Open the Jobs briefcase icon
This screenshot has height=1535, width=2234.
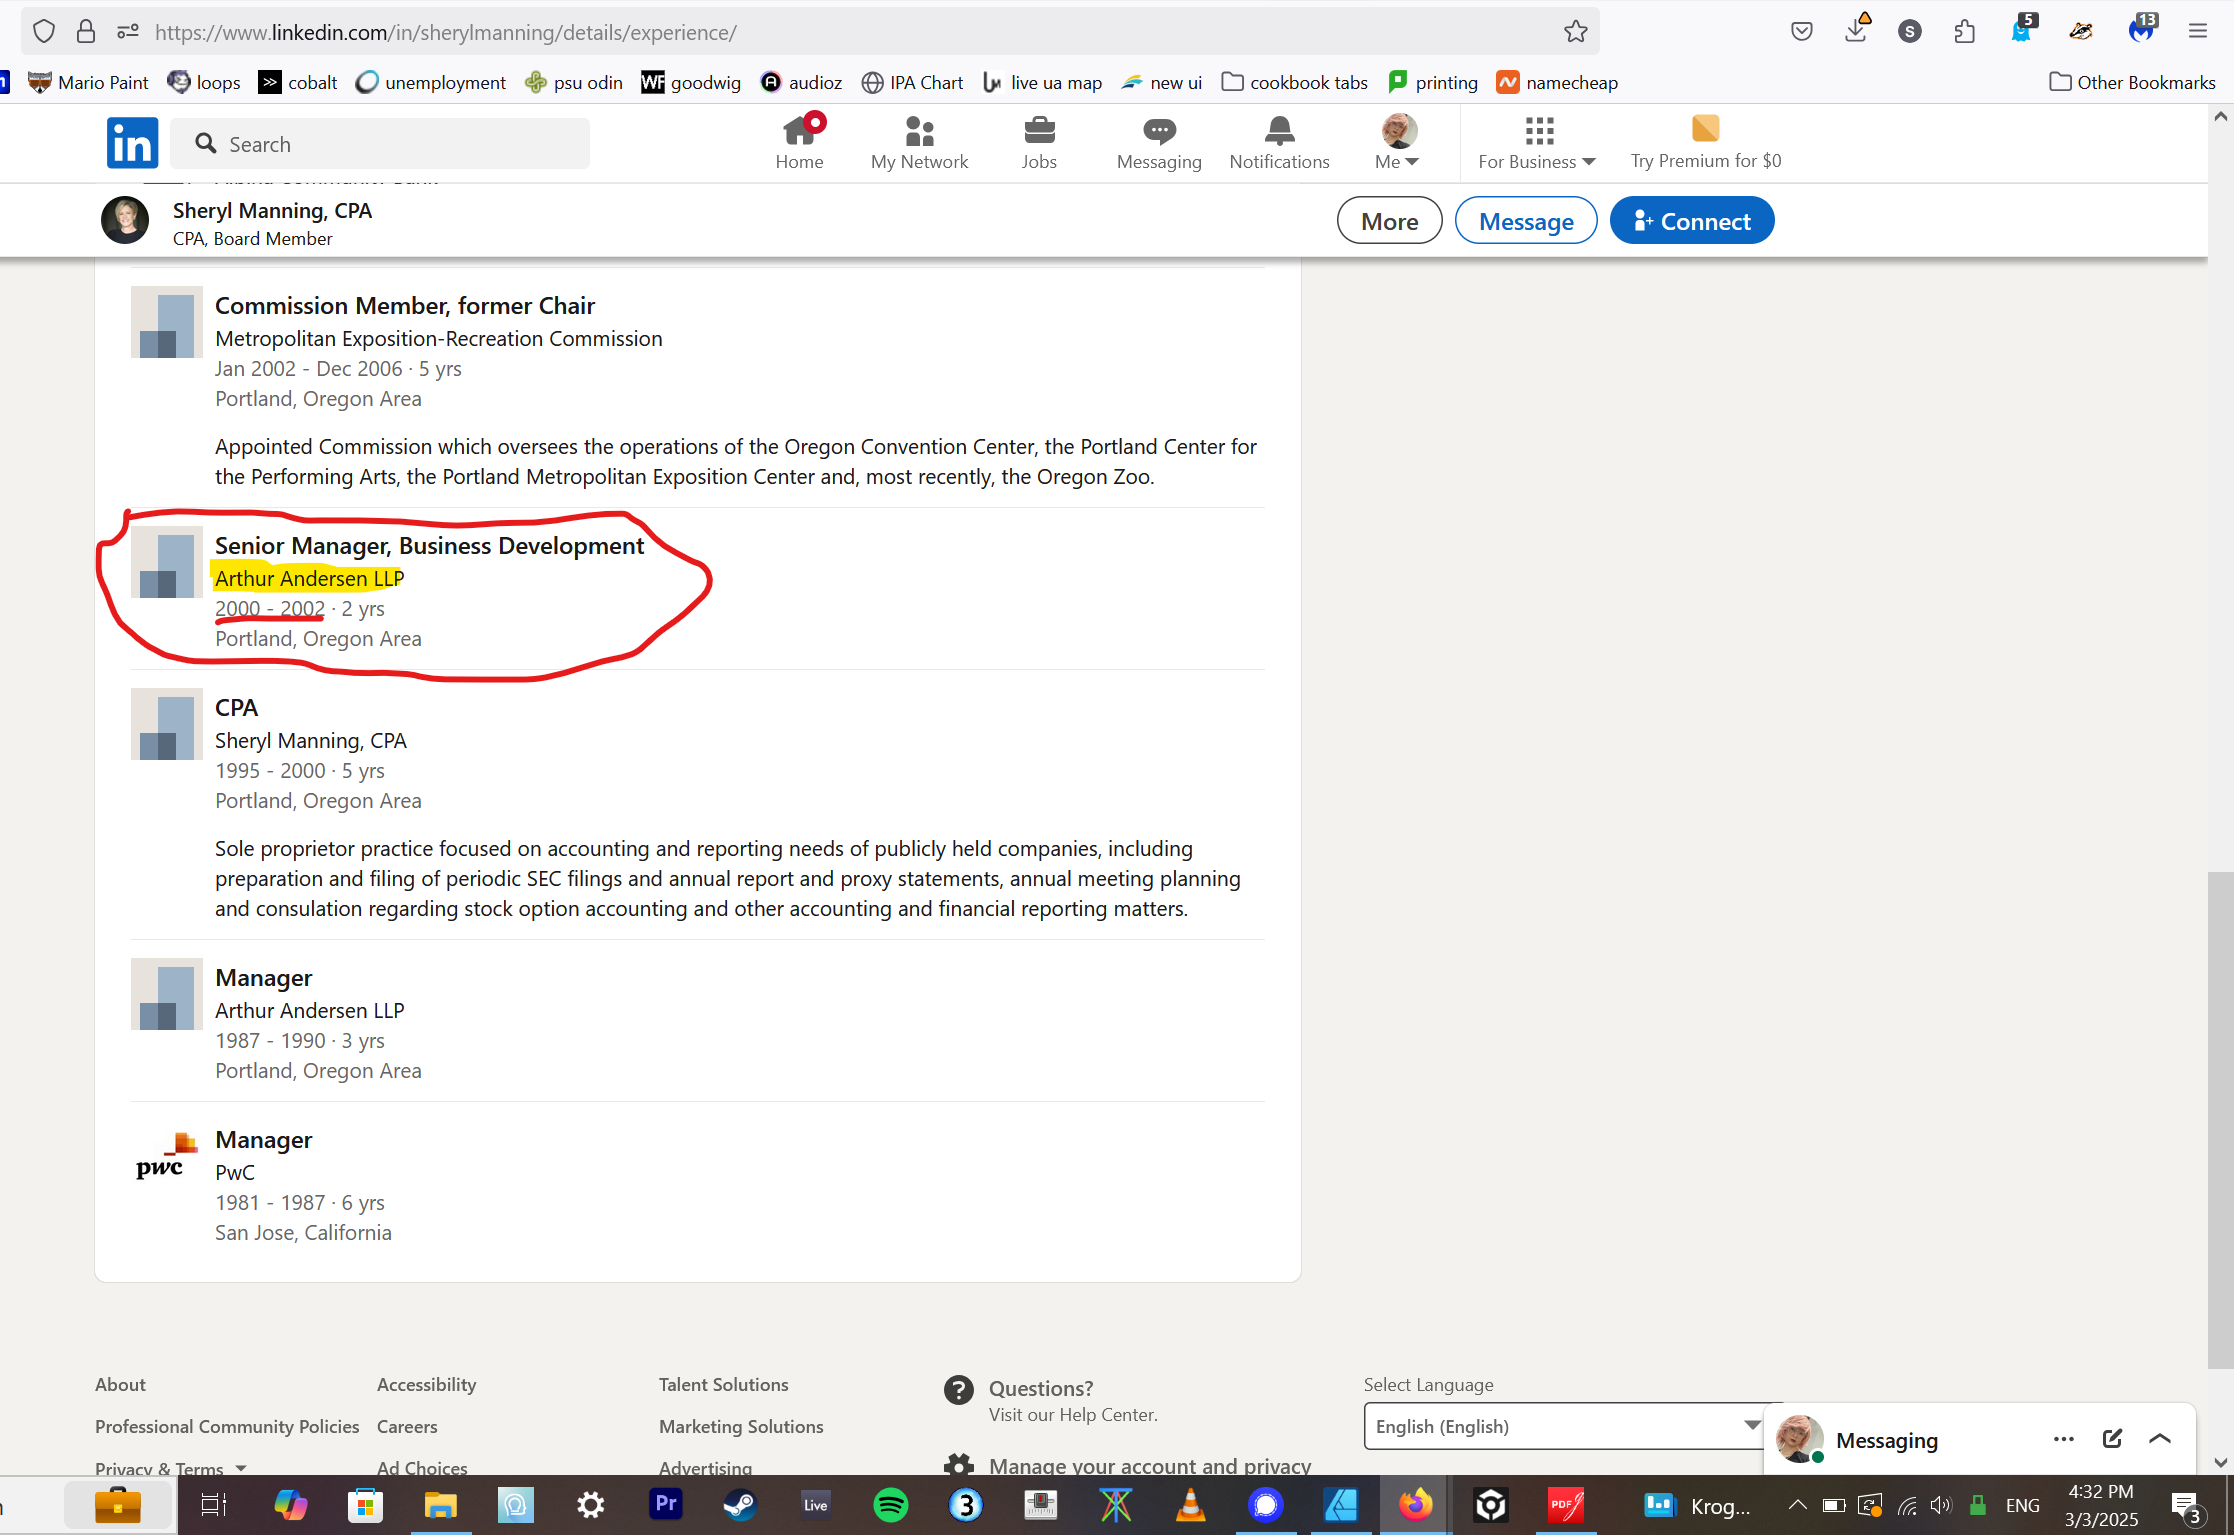coord(1039,143)
